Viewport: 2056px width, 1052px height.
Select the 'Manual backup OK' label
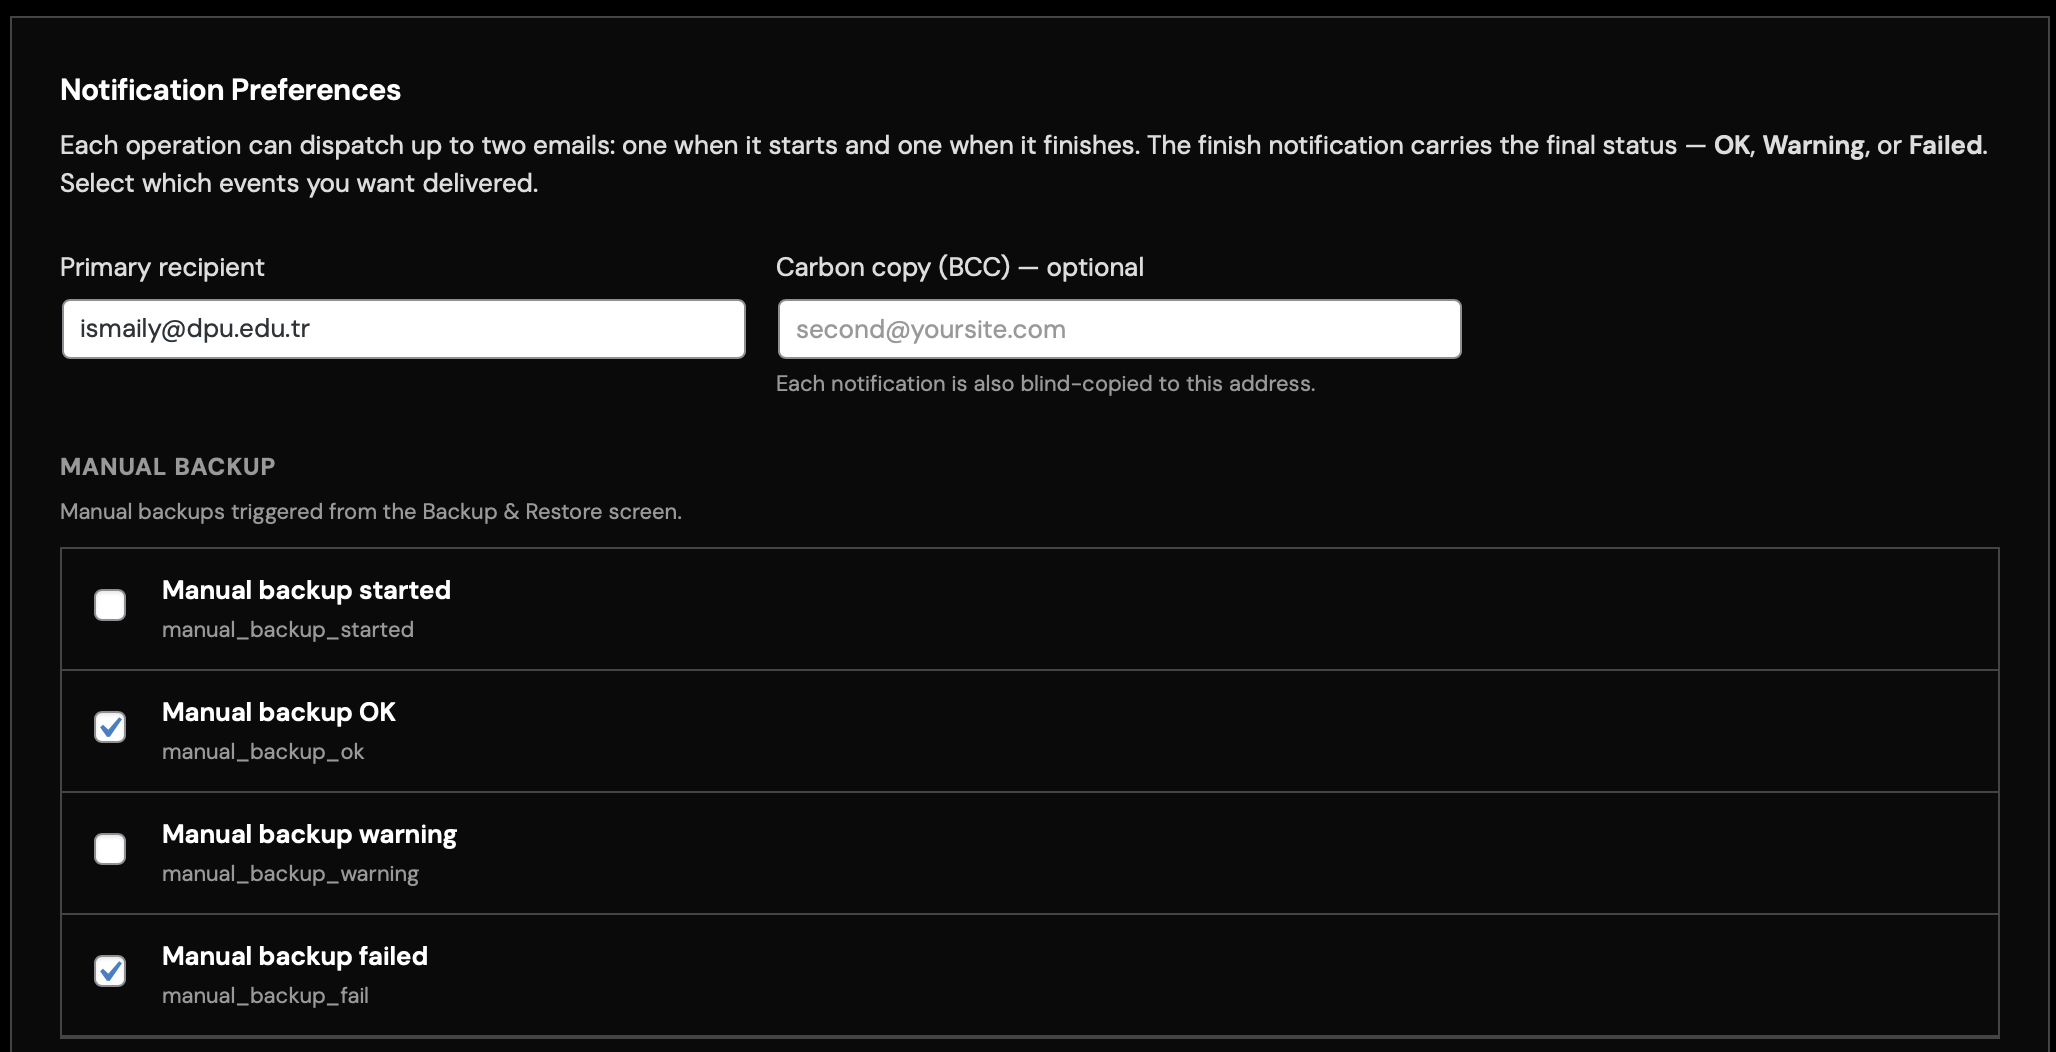pos(279,712)
